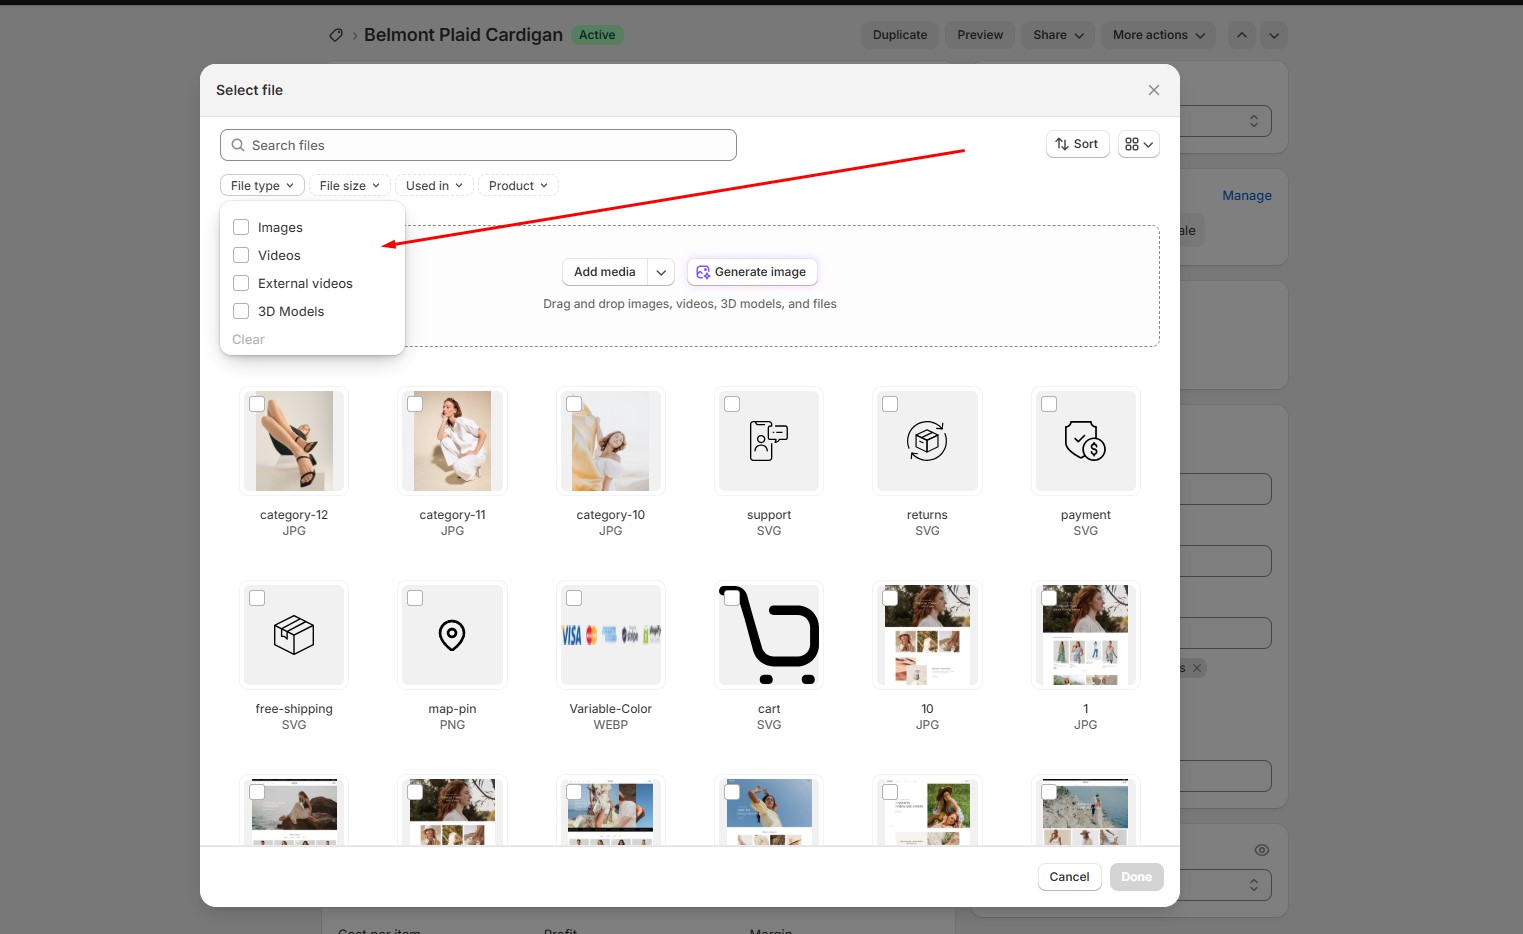Click the cart SVG icon file
Image resolution: width=1523 pixels, height=934 pixels.
tap(768, 635)
